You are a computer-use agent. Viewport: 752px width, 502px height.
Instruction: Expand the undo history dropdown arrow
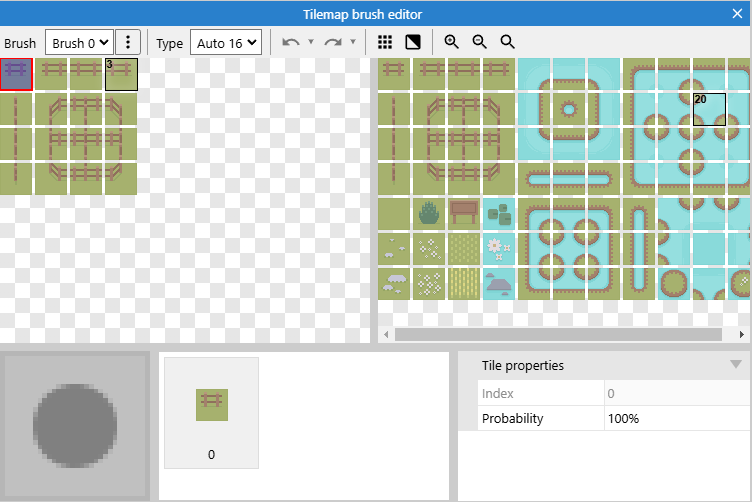(x=311, y=43)
